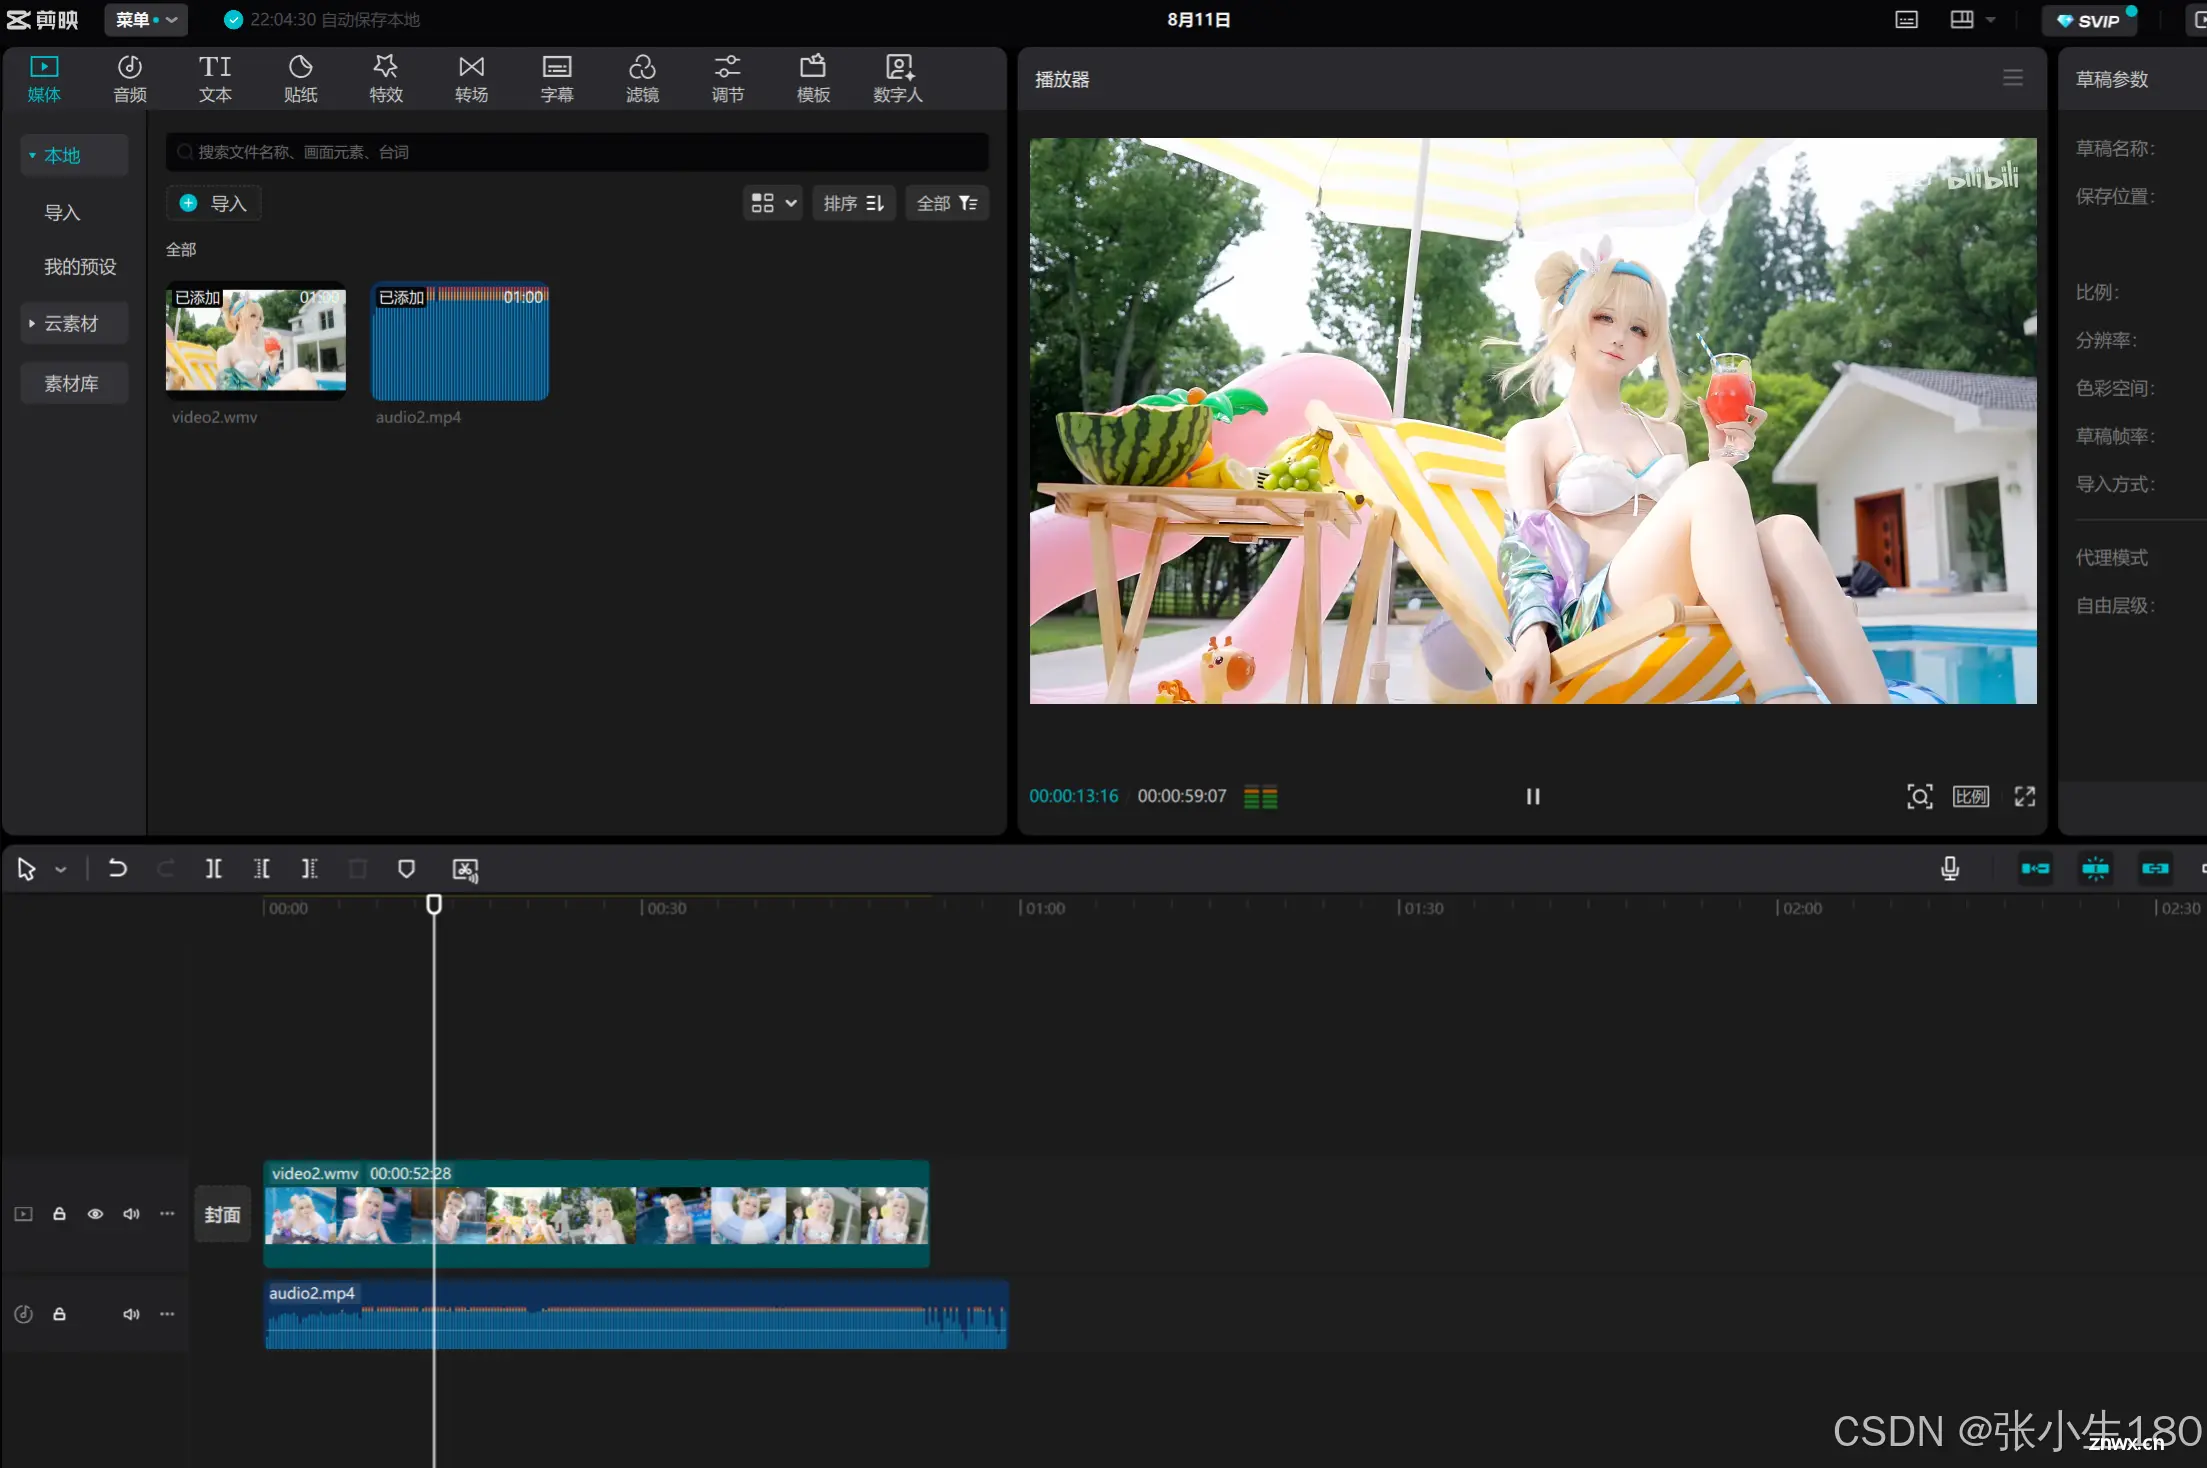Toggle lock icon on video track
The height and width of the screenshot is (1468, 2207).
point(59,1212)
